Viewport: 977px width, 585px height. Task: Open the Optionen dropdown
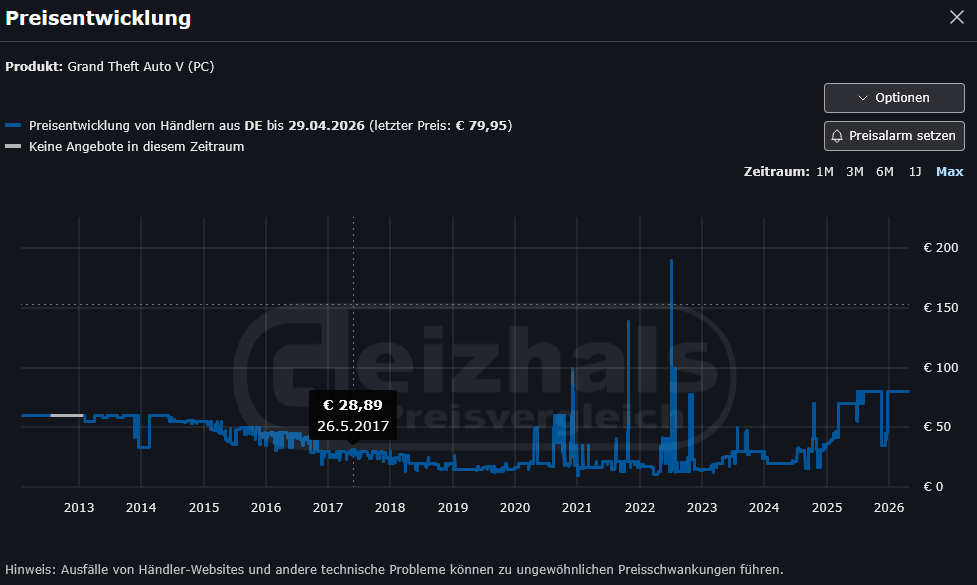[x=894, y=98]
